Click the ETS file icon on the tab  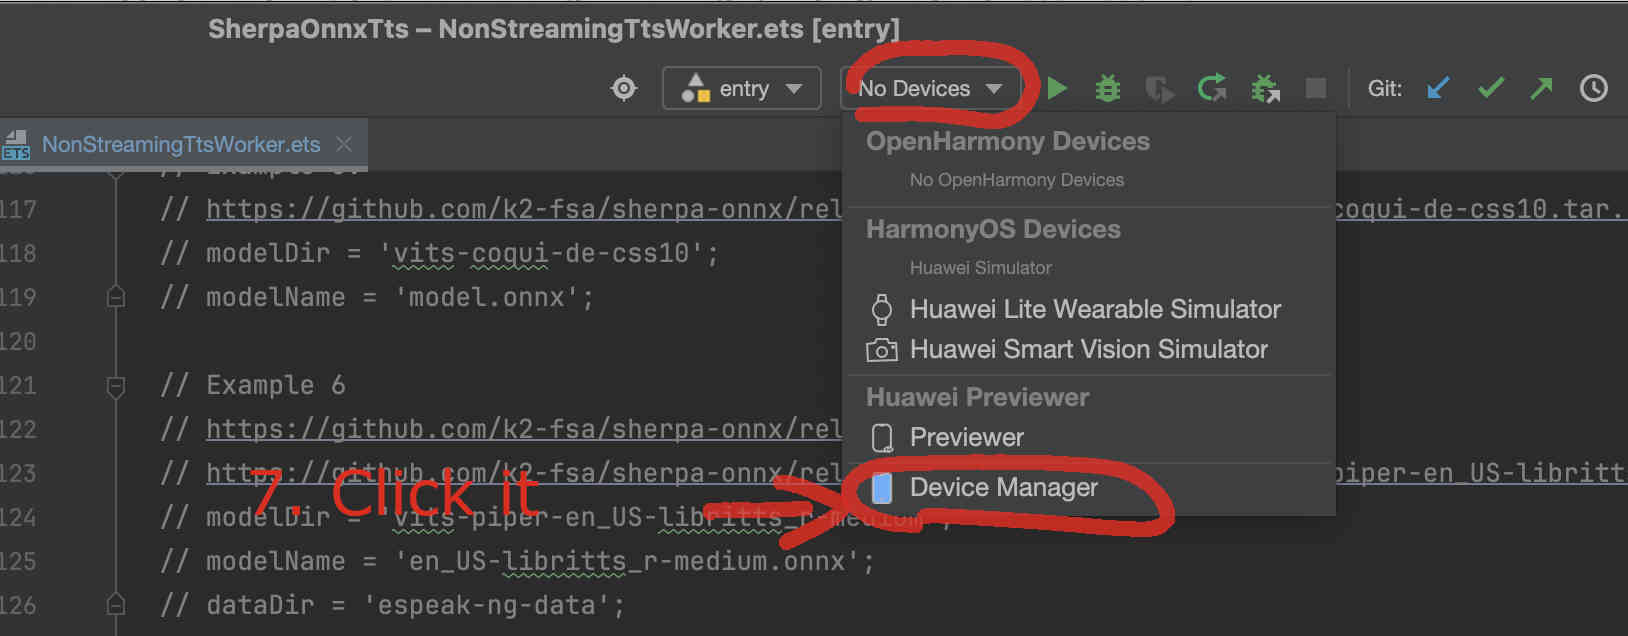pyautogui.click(x=16, y=145)
